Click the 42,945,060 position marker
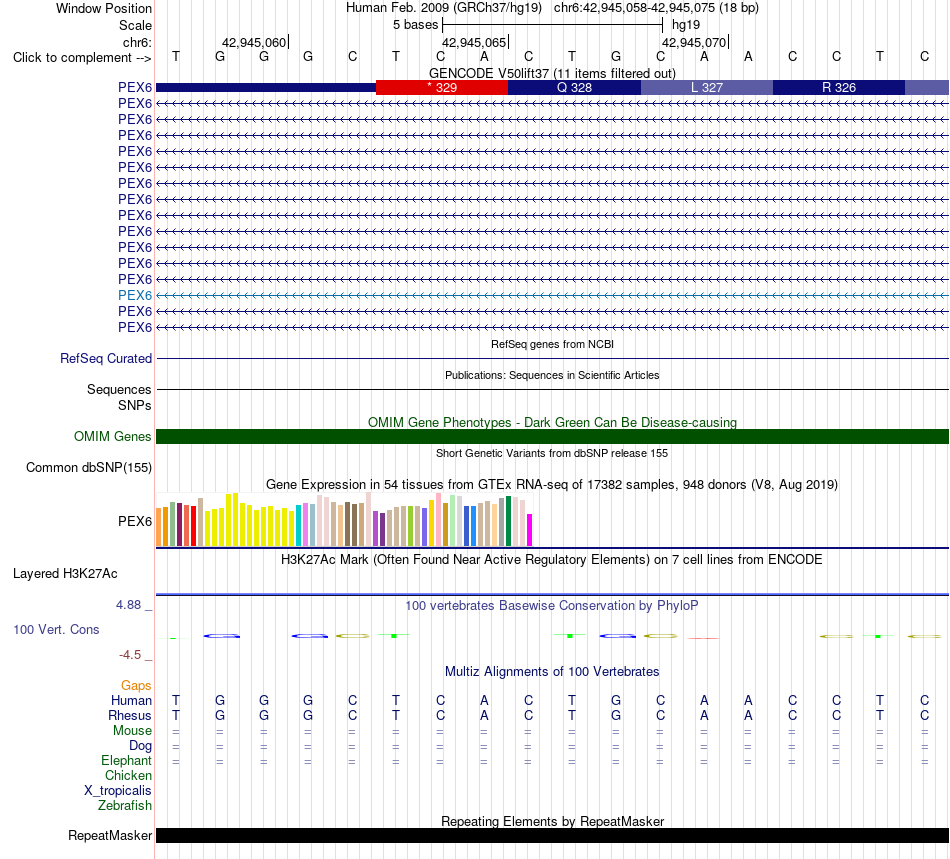 tap(254, 42)
